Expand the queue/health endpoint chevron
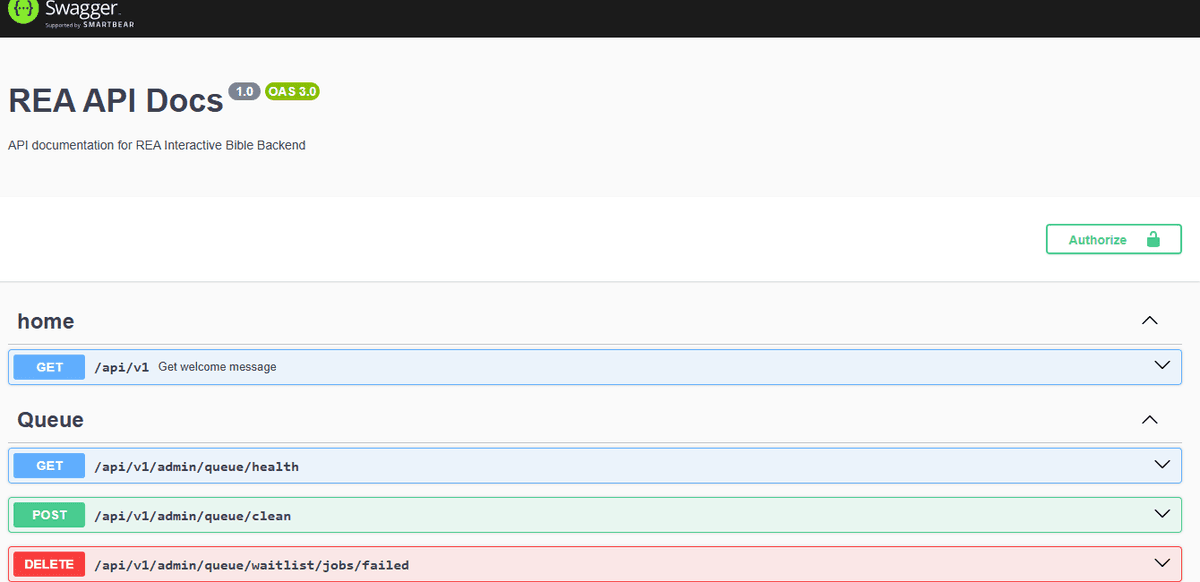Screen dimensions: 1200x582 coord(1161,465)
